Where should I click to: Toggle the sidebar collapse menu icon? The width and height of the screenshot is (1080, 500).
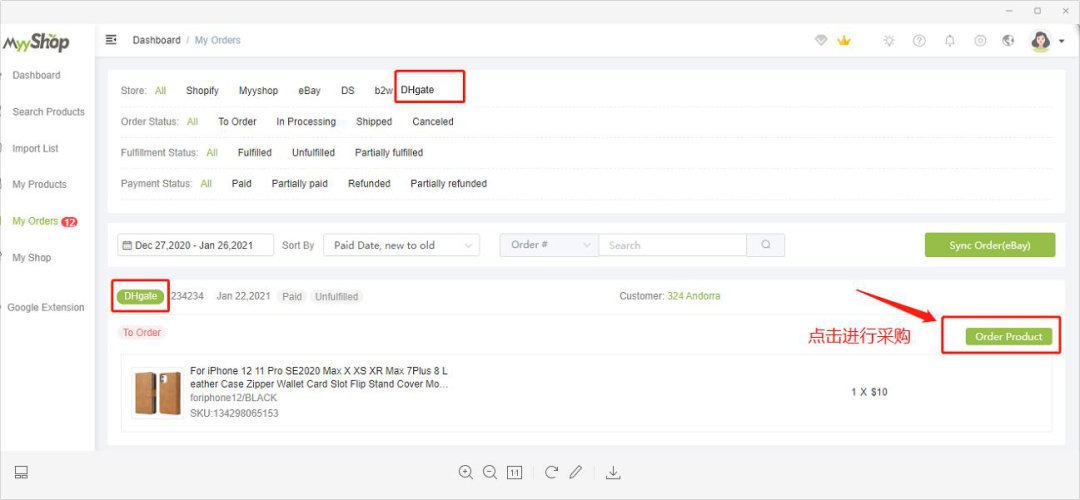click(111, 40)
